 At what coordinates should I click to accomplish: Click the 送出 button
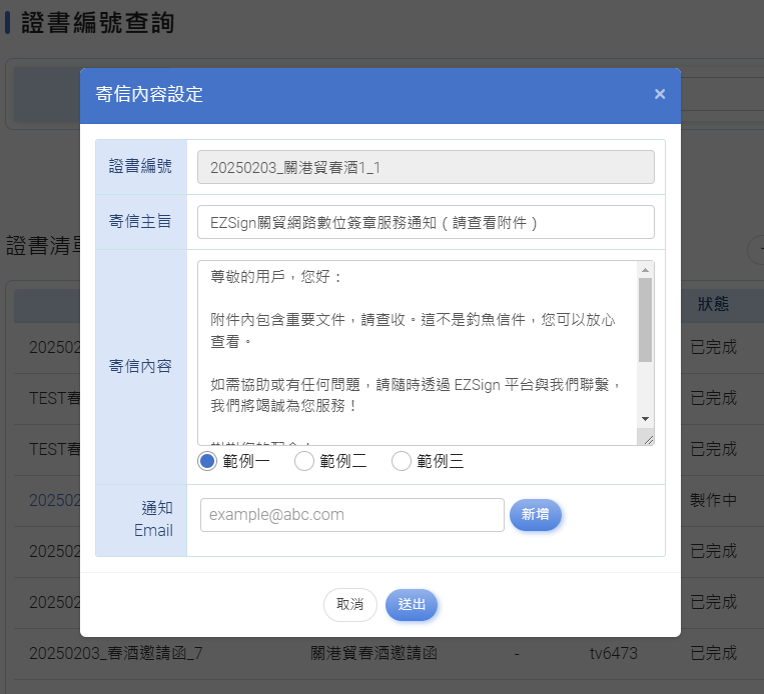pos(411,604)
